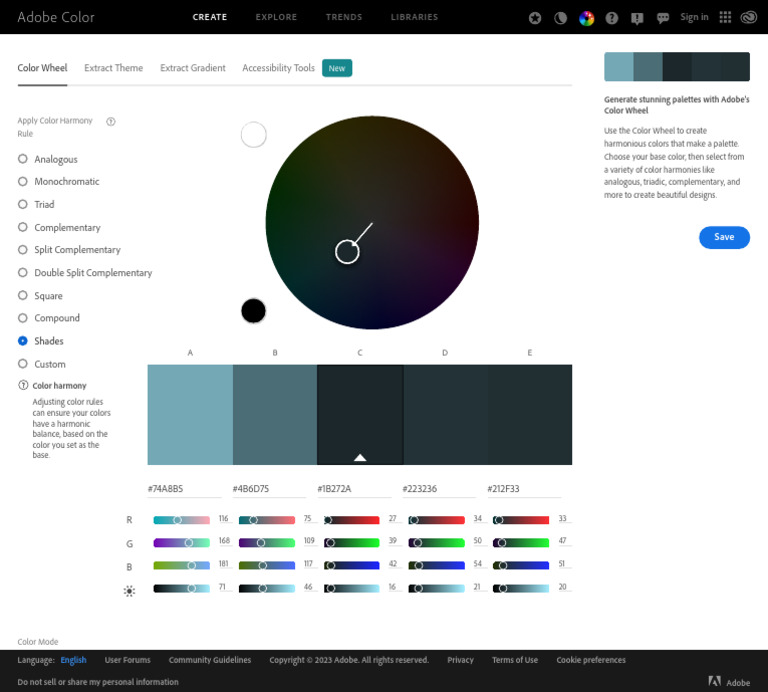
Task: Open Community Guidelines link
Action: (x=210, y=660)
